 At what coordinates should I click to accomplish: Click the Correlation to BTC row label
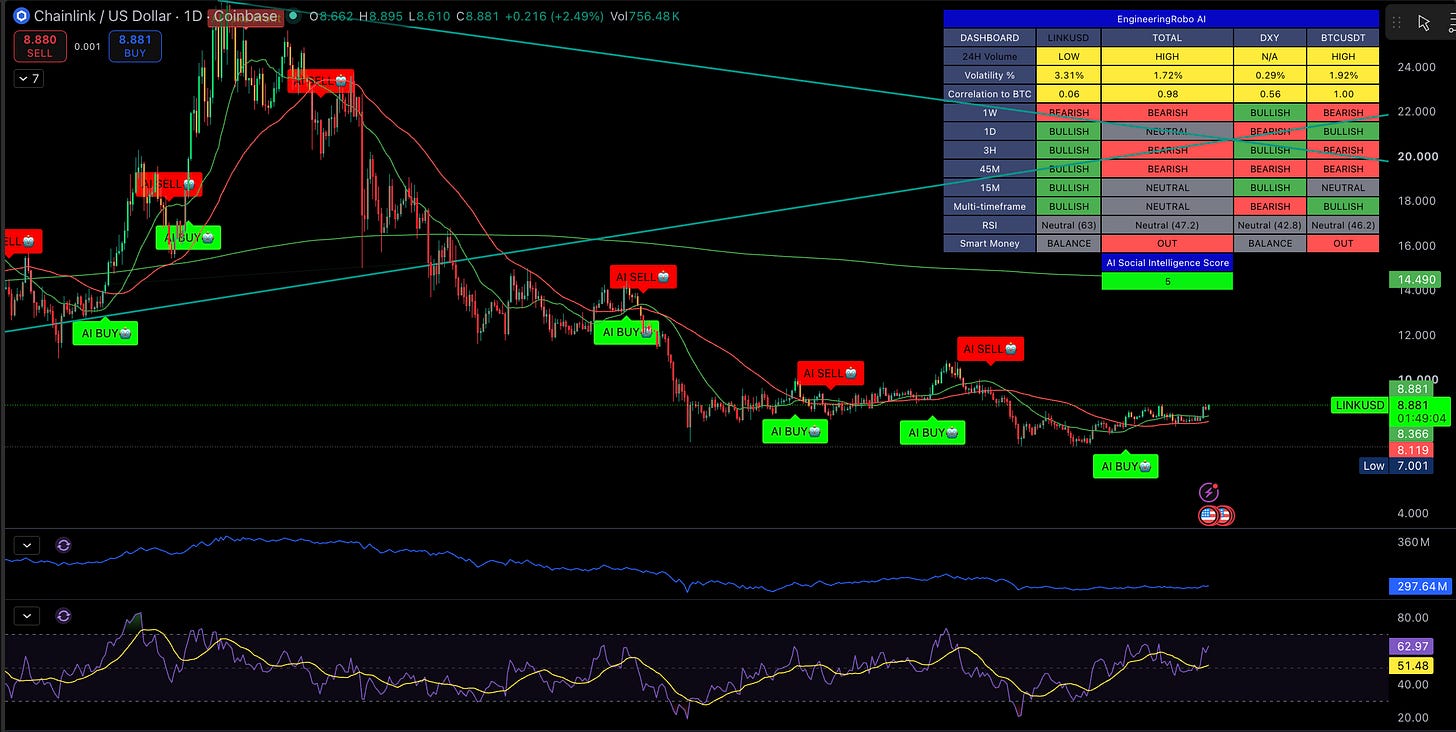(x=990, y=94)
